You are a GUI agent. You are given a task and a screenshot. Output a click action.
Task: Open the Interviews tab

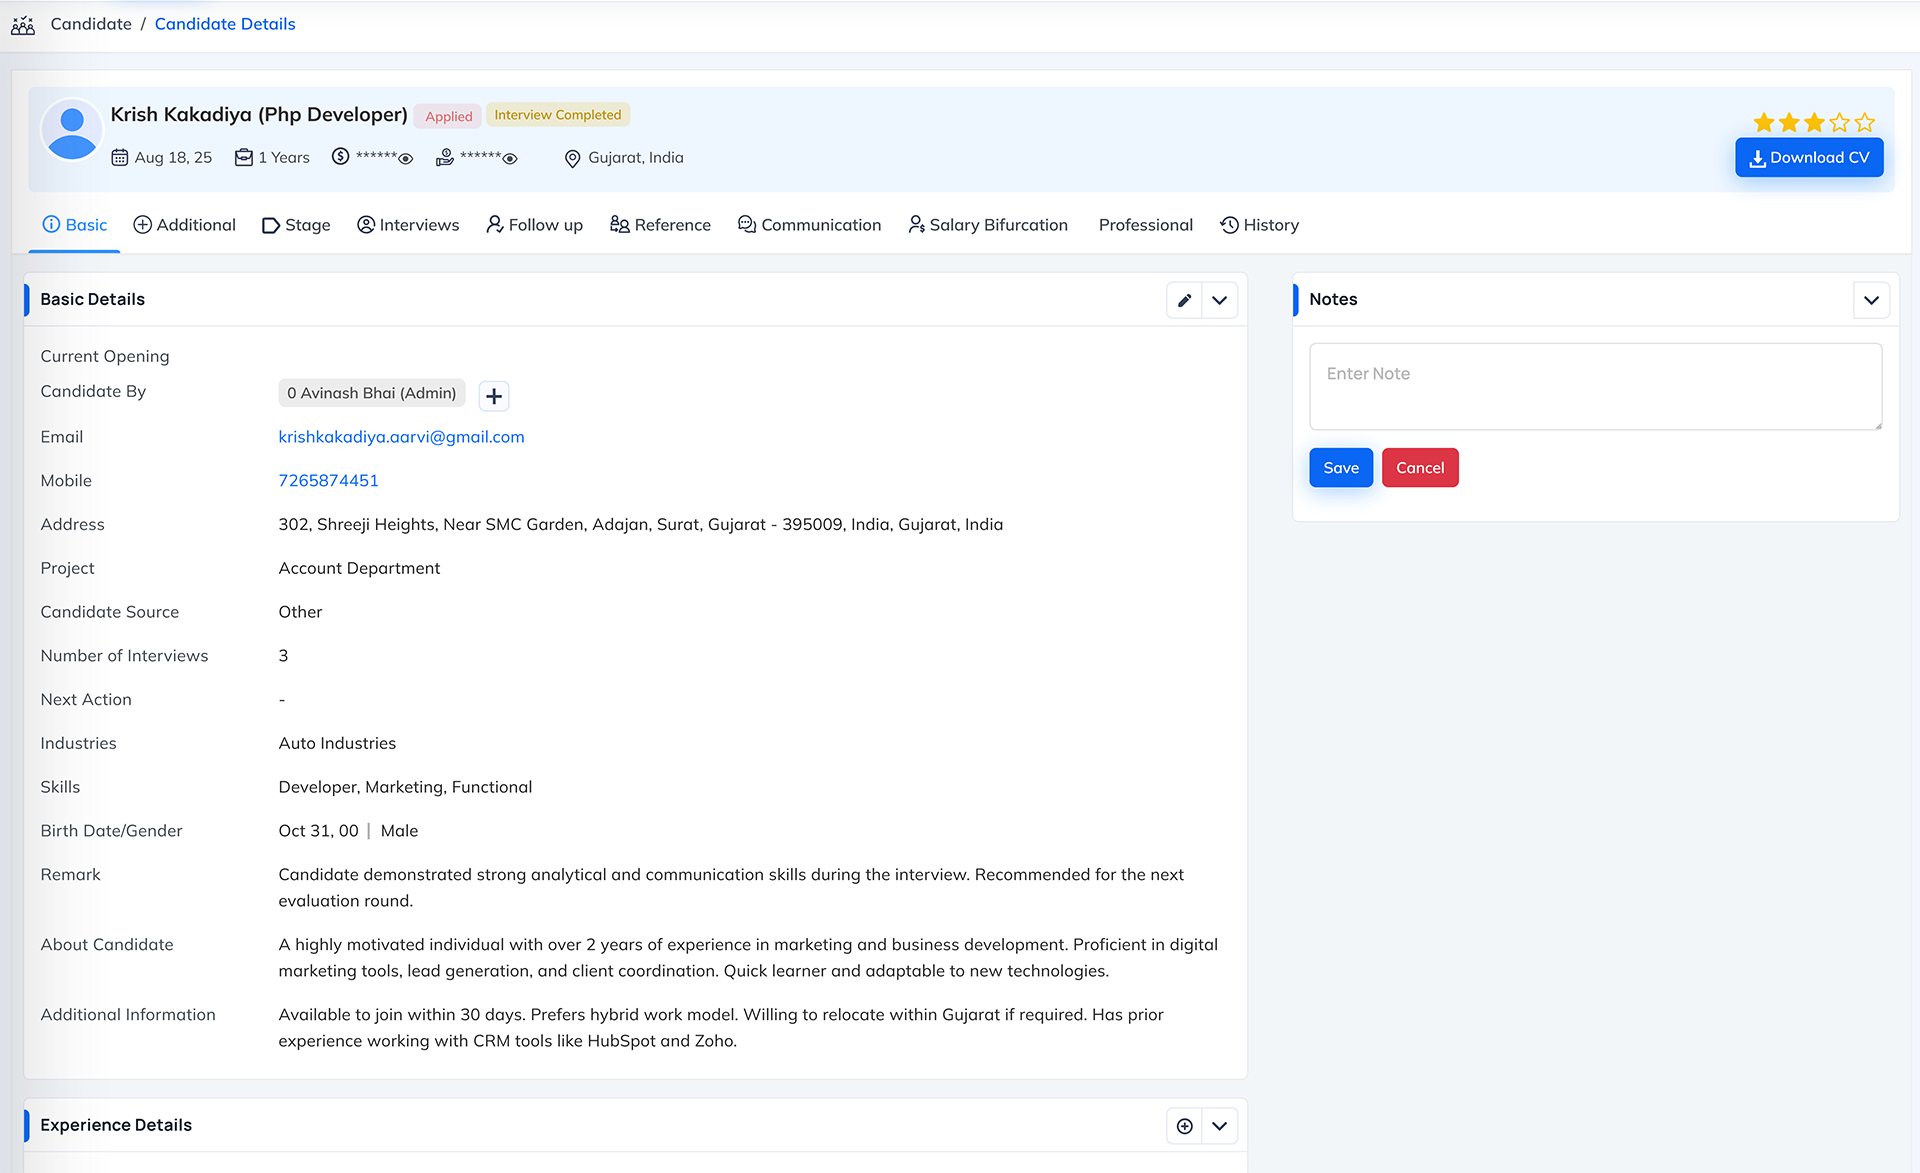click(408, 225)
